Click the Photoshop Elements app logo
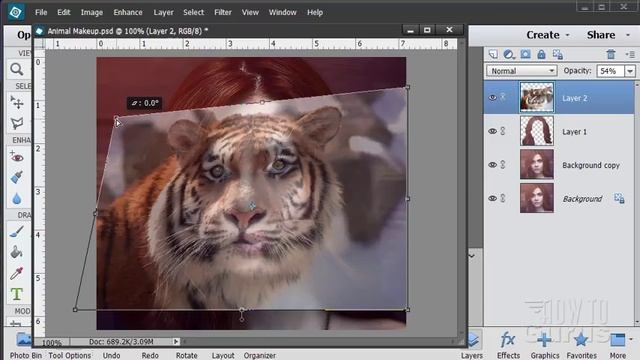640x360 pixels. coord(16,12)
